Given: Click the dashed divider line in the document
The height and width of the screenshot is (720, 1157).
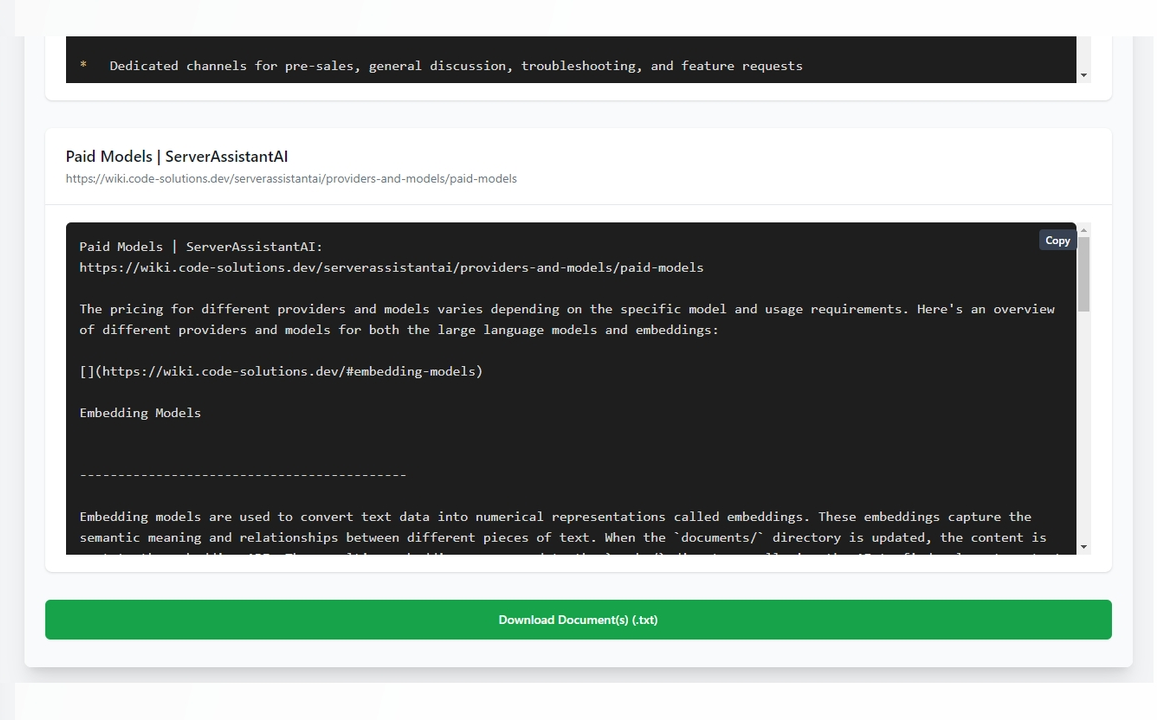Looking at the screenshot, I should point(242,474).
